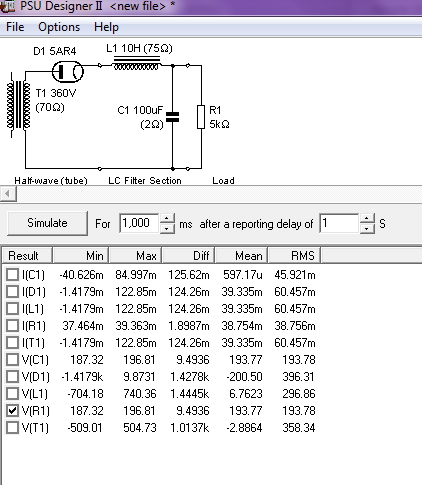This screenshot has height=485, width=422.
Task: Sort by the Mean column header
Action: pos(241,256)
